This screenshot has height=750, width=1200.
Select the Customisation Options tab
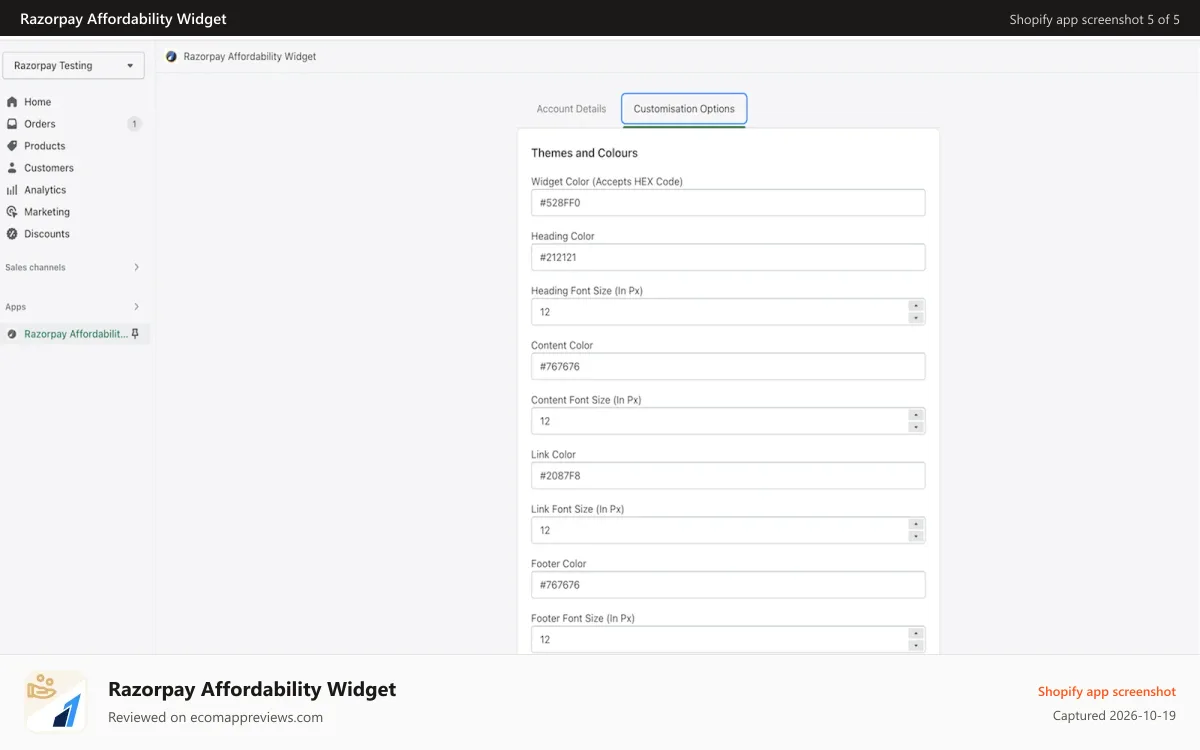click(684, 109)
